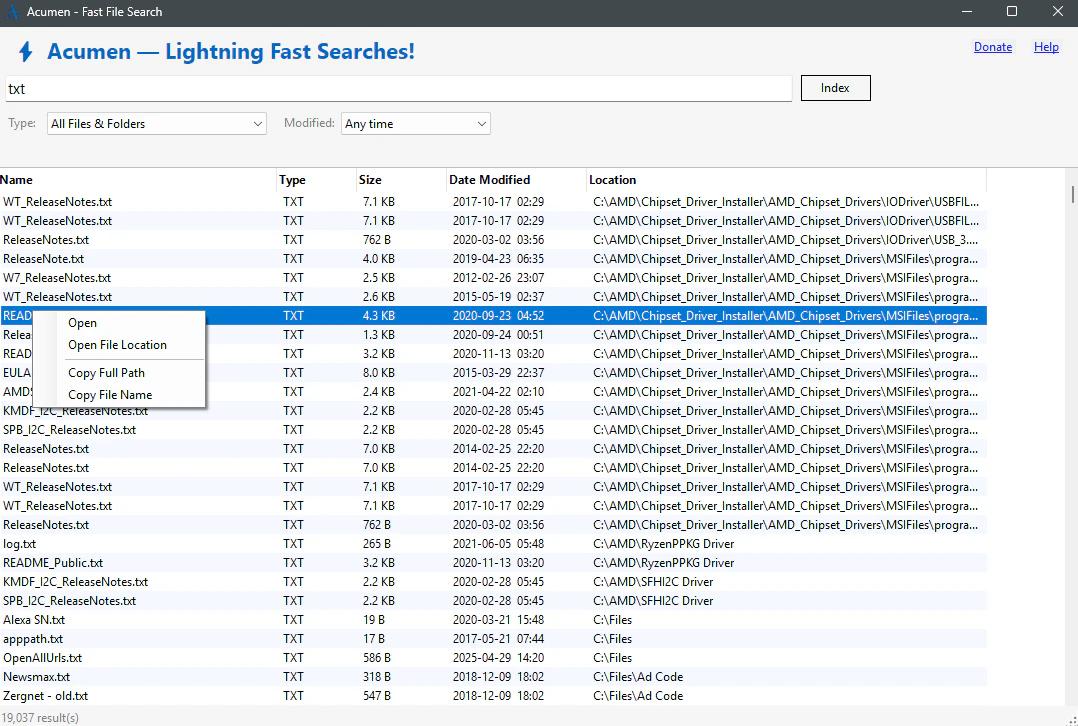
Task: Click the 8.0 KB size cell
Action: pos(379,373)
